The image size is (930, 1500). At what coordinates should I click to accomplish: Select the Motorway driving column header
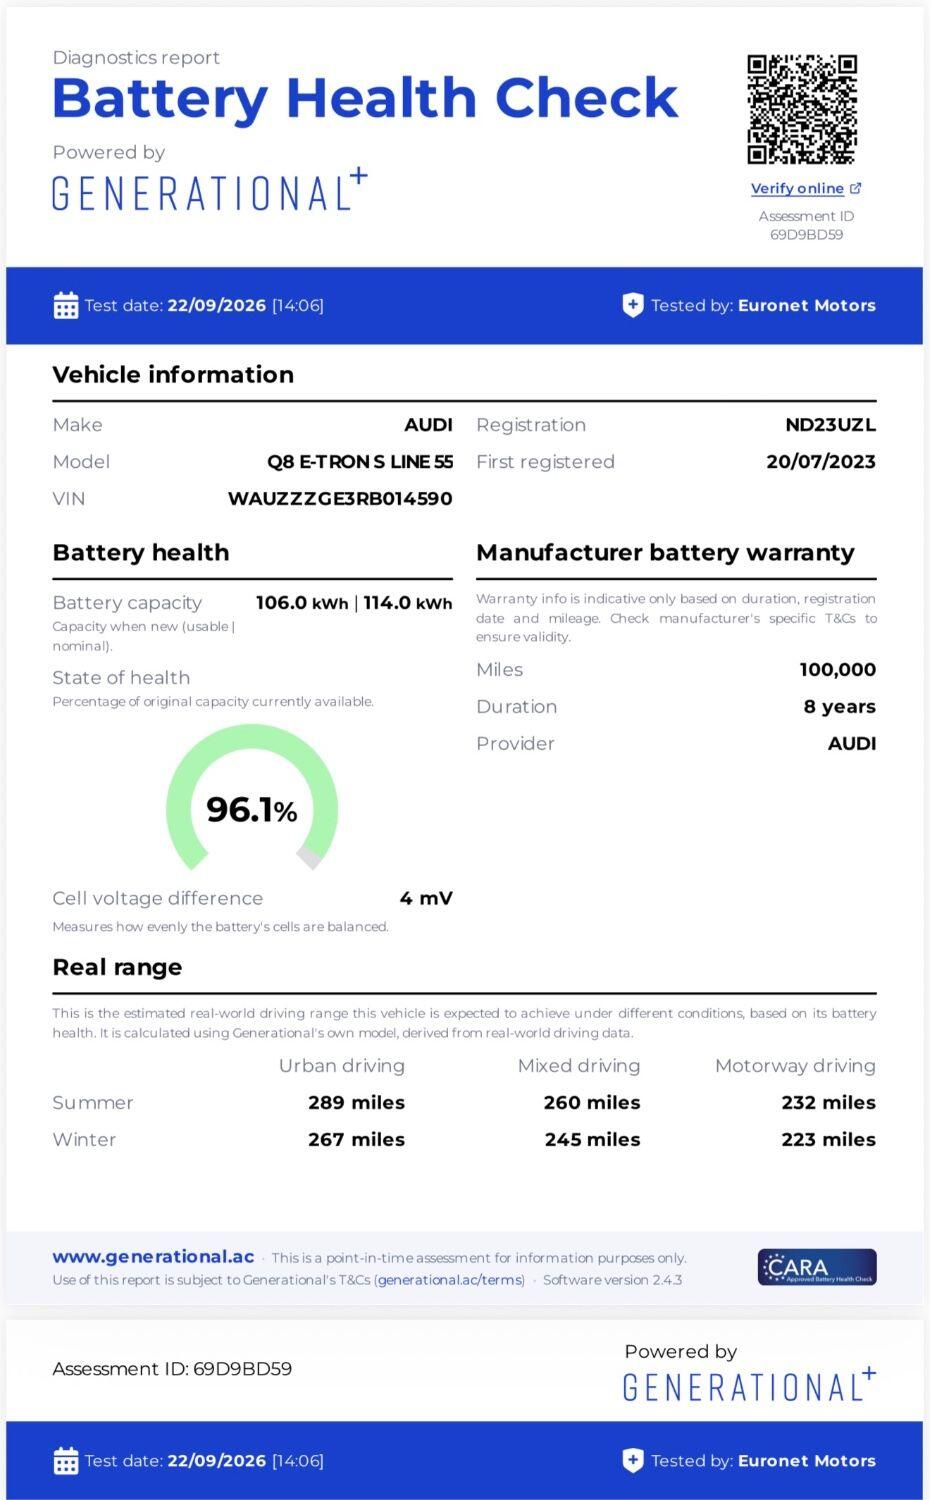pos(795,1066)
